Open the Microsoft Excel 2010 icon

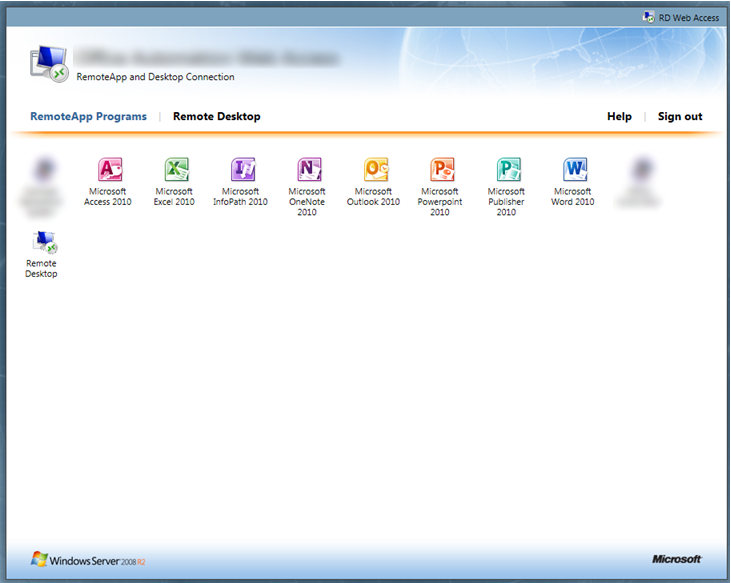[x=176, y=169]
